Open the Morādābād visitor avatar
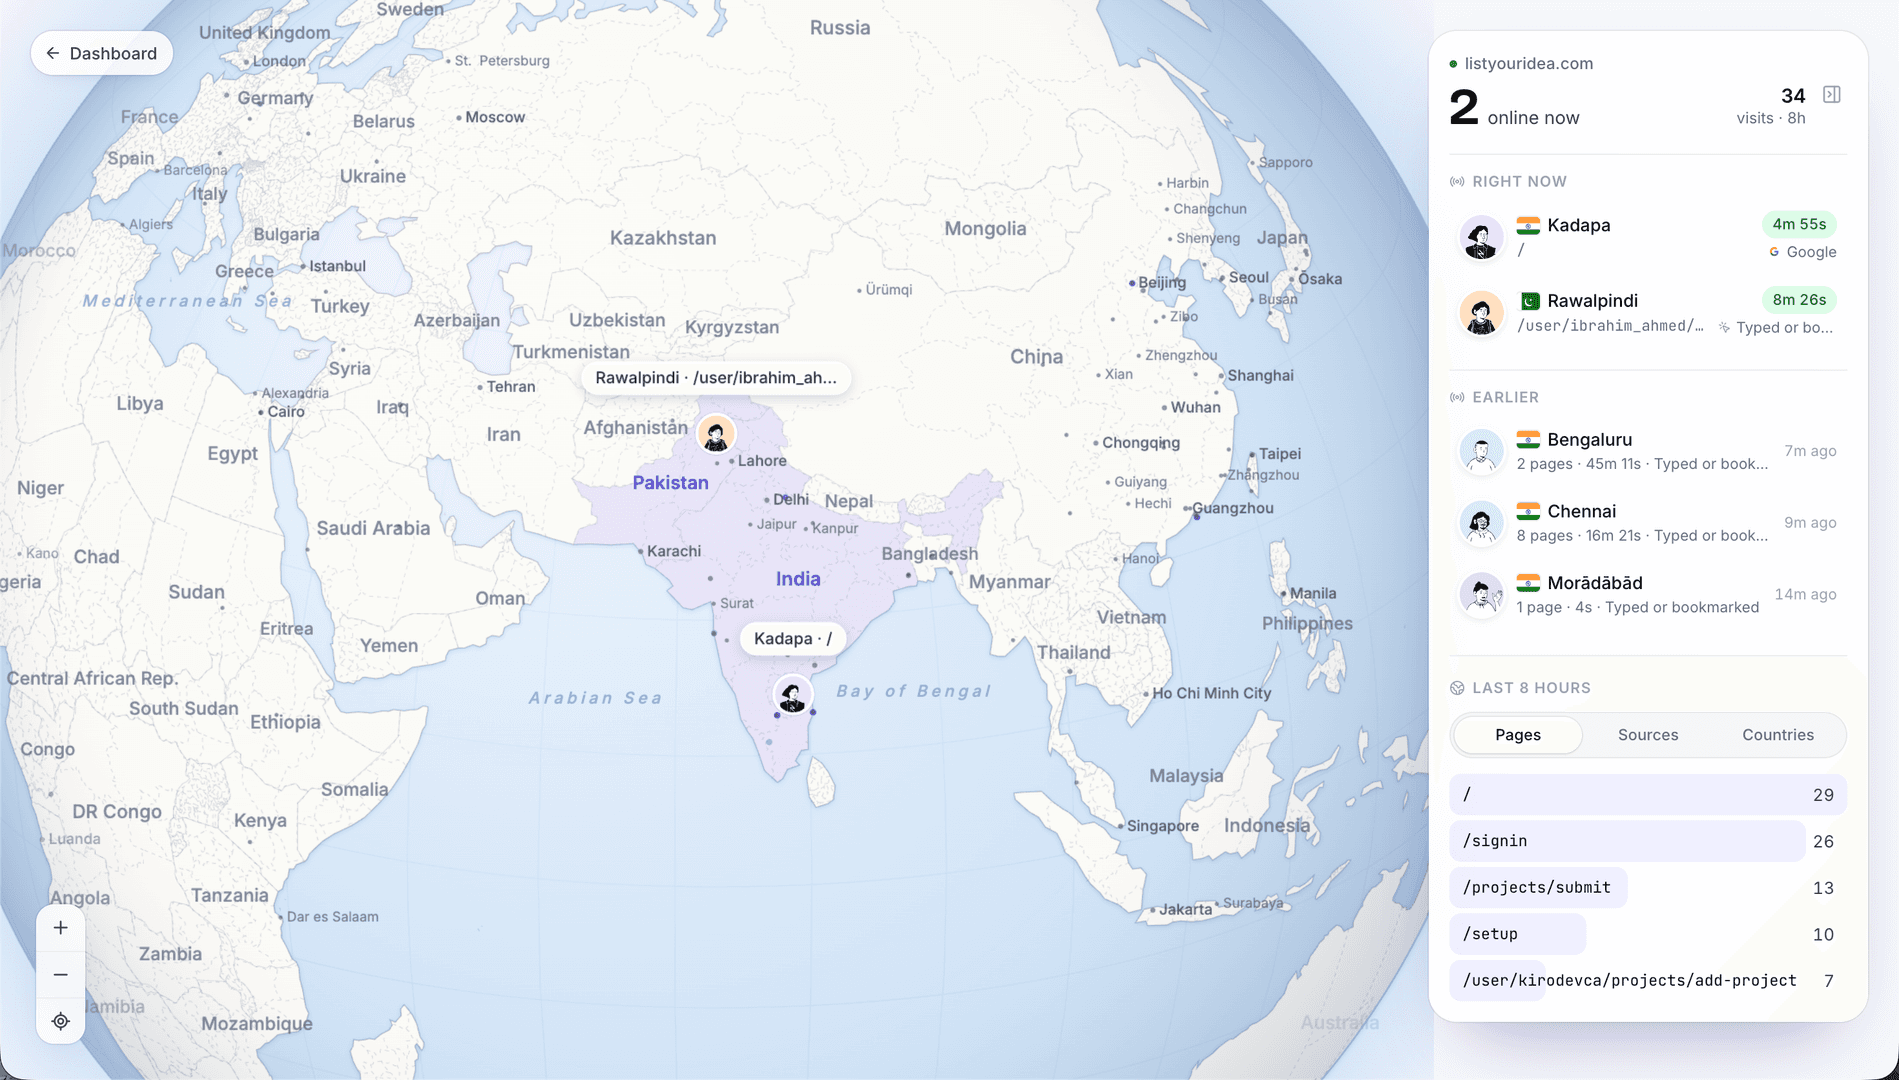The height and width of the screenshot is (1080, 1899). [x=1481, y=595]
